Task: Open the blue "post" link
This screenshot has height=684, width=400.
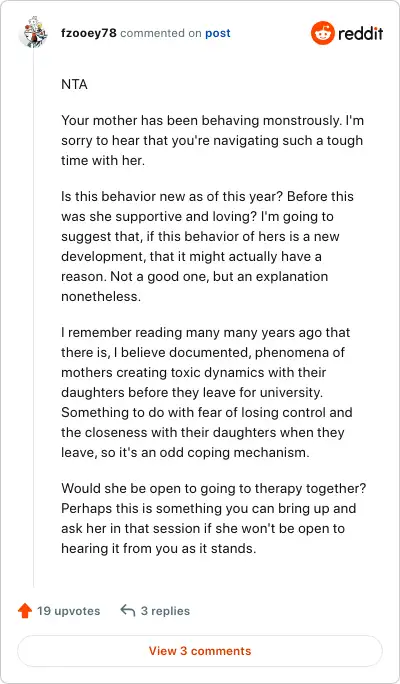Action: point(218,33)
